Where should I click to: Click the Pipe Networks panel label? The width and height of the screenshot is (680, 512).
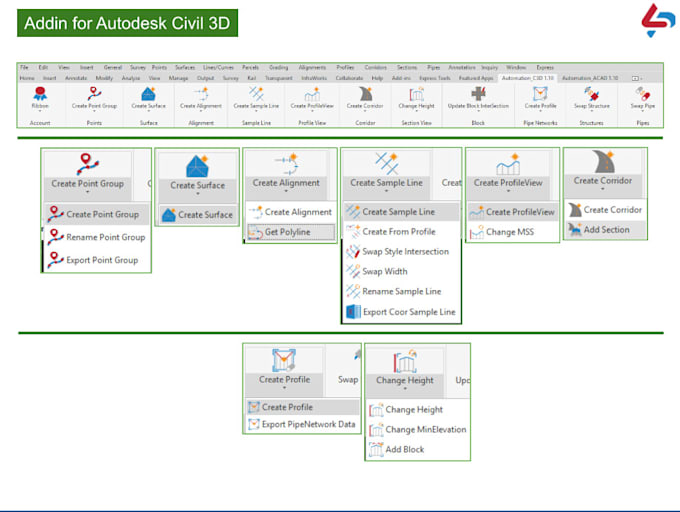point(540,123)
